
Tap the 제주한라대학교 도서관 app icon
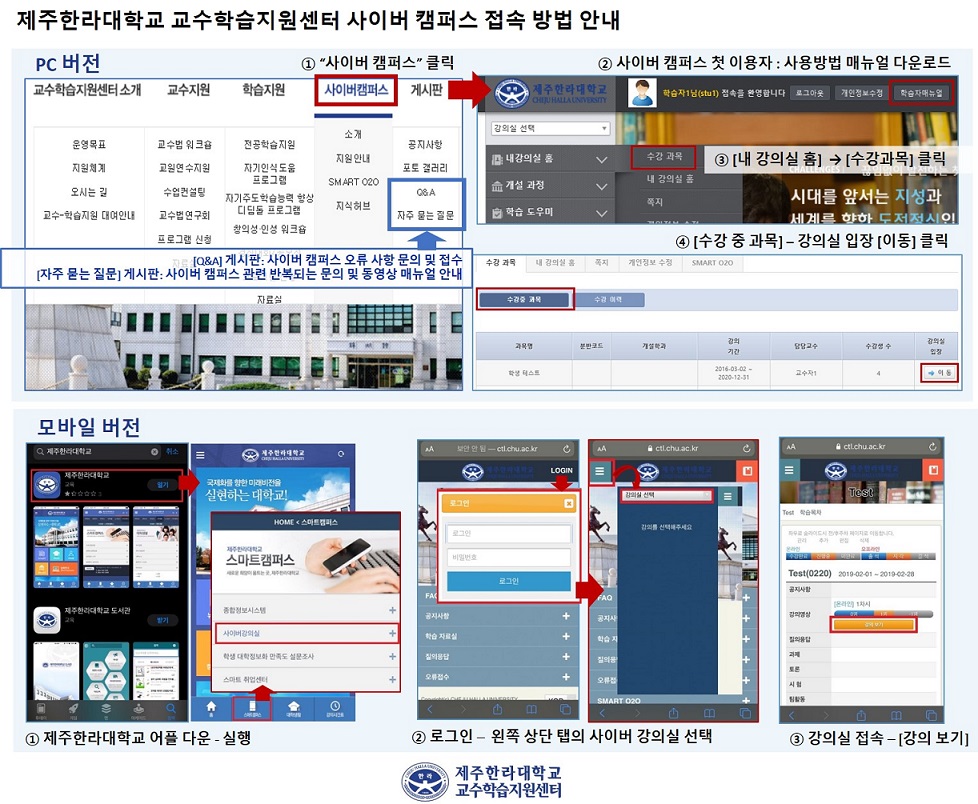point(47,620)
